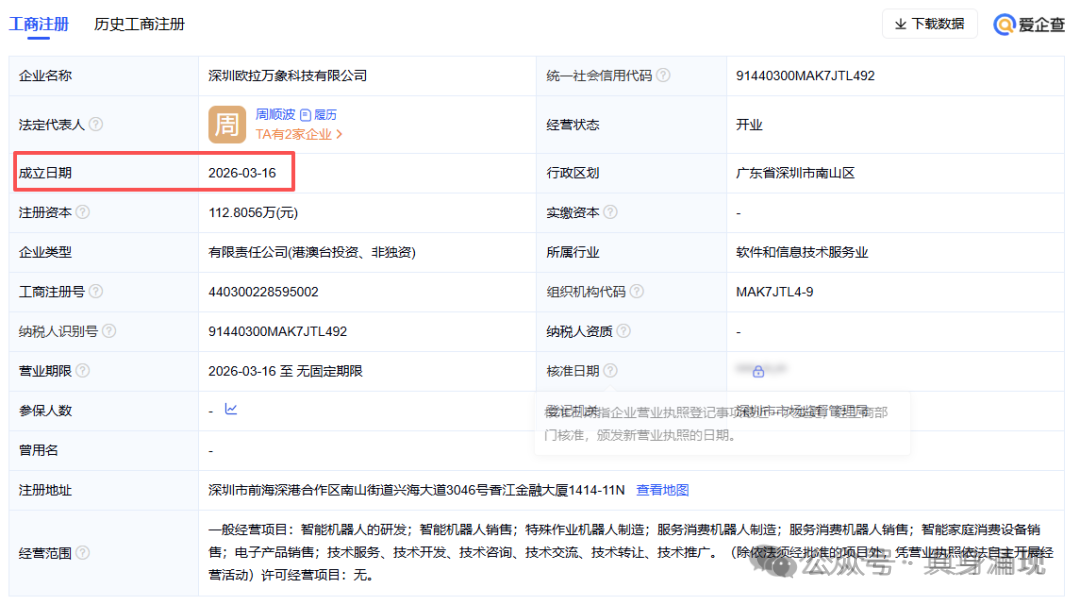Click help icon beside 核准日期
Image resolution: width=1080 pixels, height=605 pixels.
pos(610,371)
